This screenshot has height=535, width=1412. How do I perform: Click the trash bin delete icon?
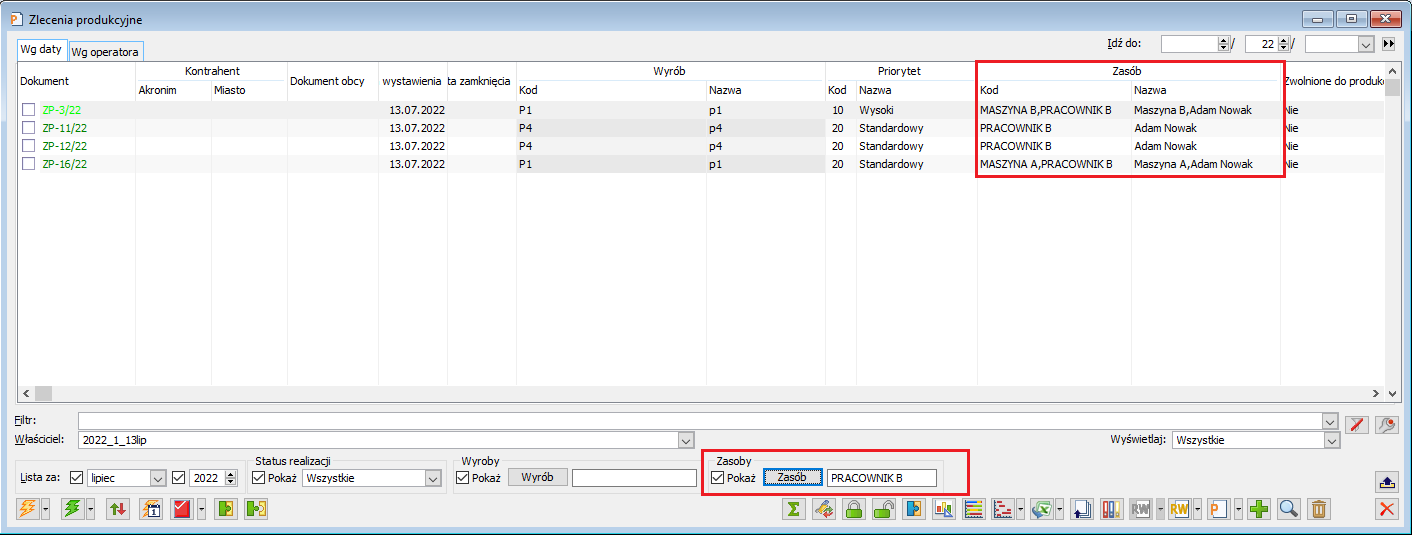click(x=1319, y=509)
